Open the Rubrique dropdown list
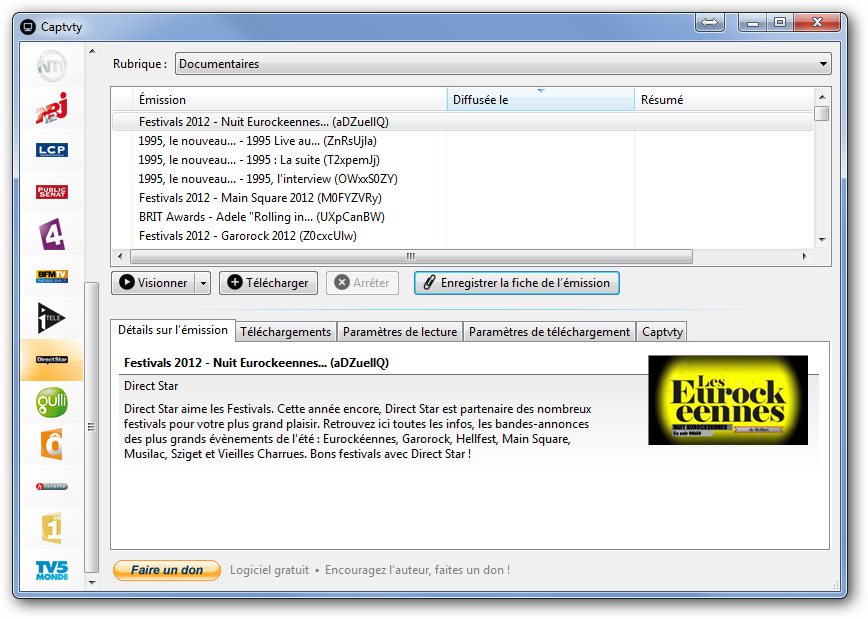 [503, 64]
